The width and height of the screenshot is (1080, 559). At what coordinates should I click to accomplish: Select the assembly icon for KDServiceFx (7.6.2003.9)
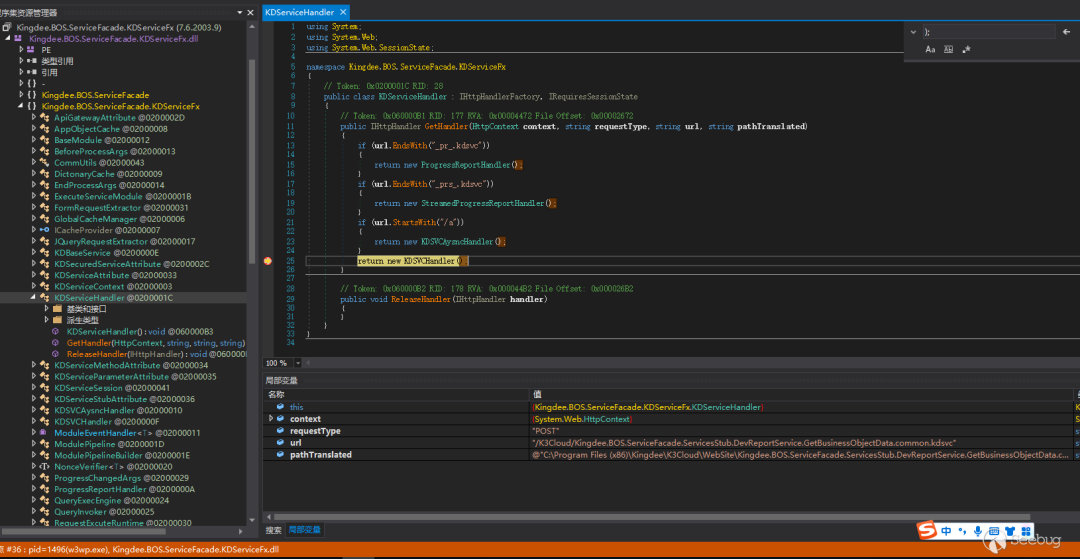[8, 28]
